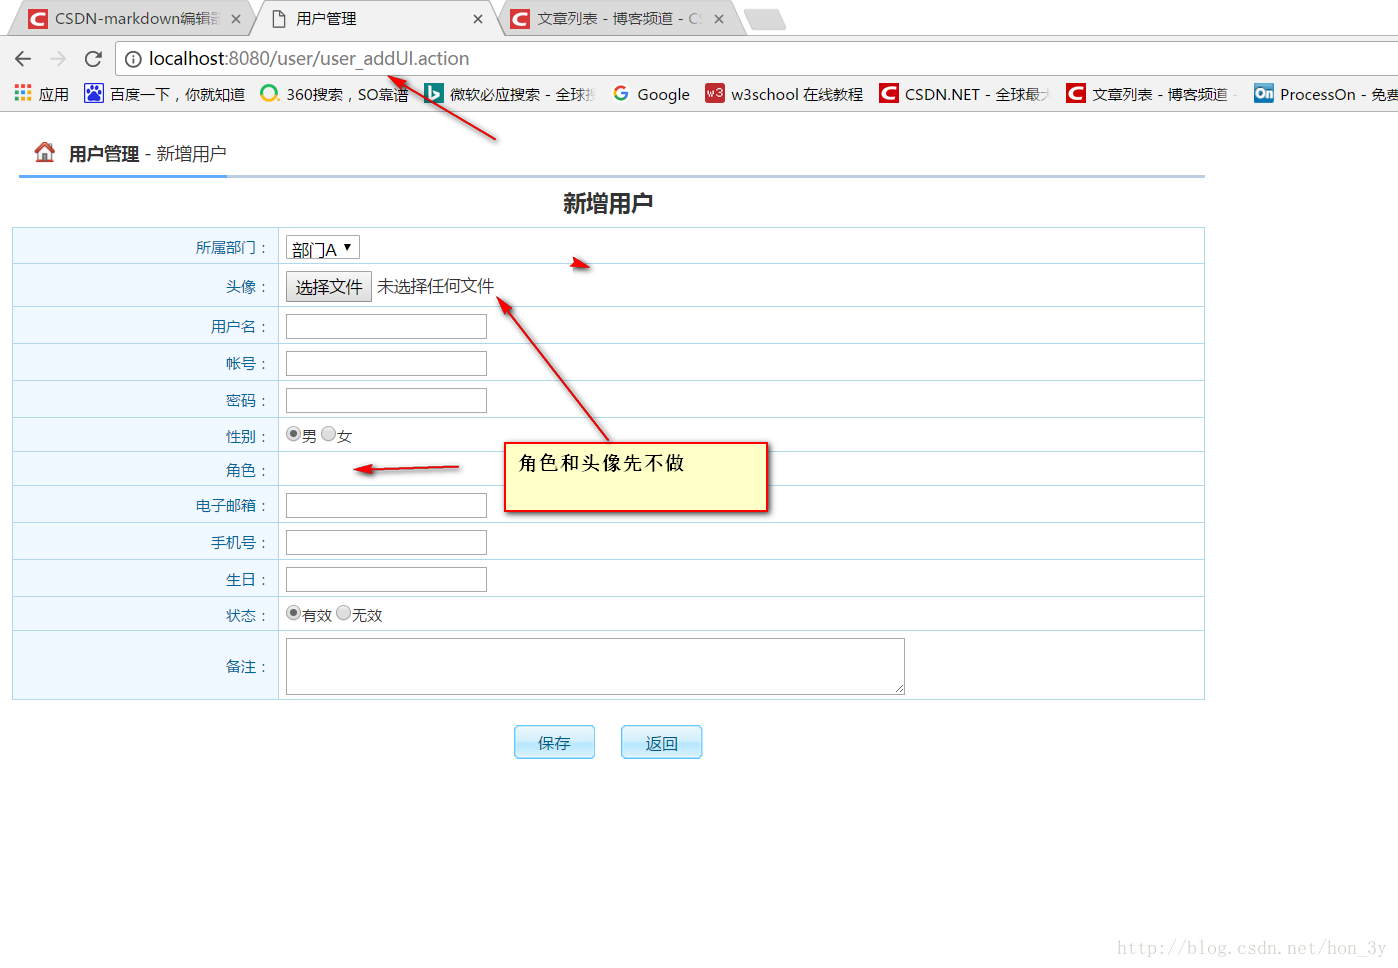1398x968 pixels.
Task: Select the 有效 status radio button
Action: [x=293, y=613]
